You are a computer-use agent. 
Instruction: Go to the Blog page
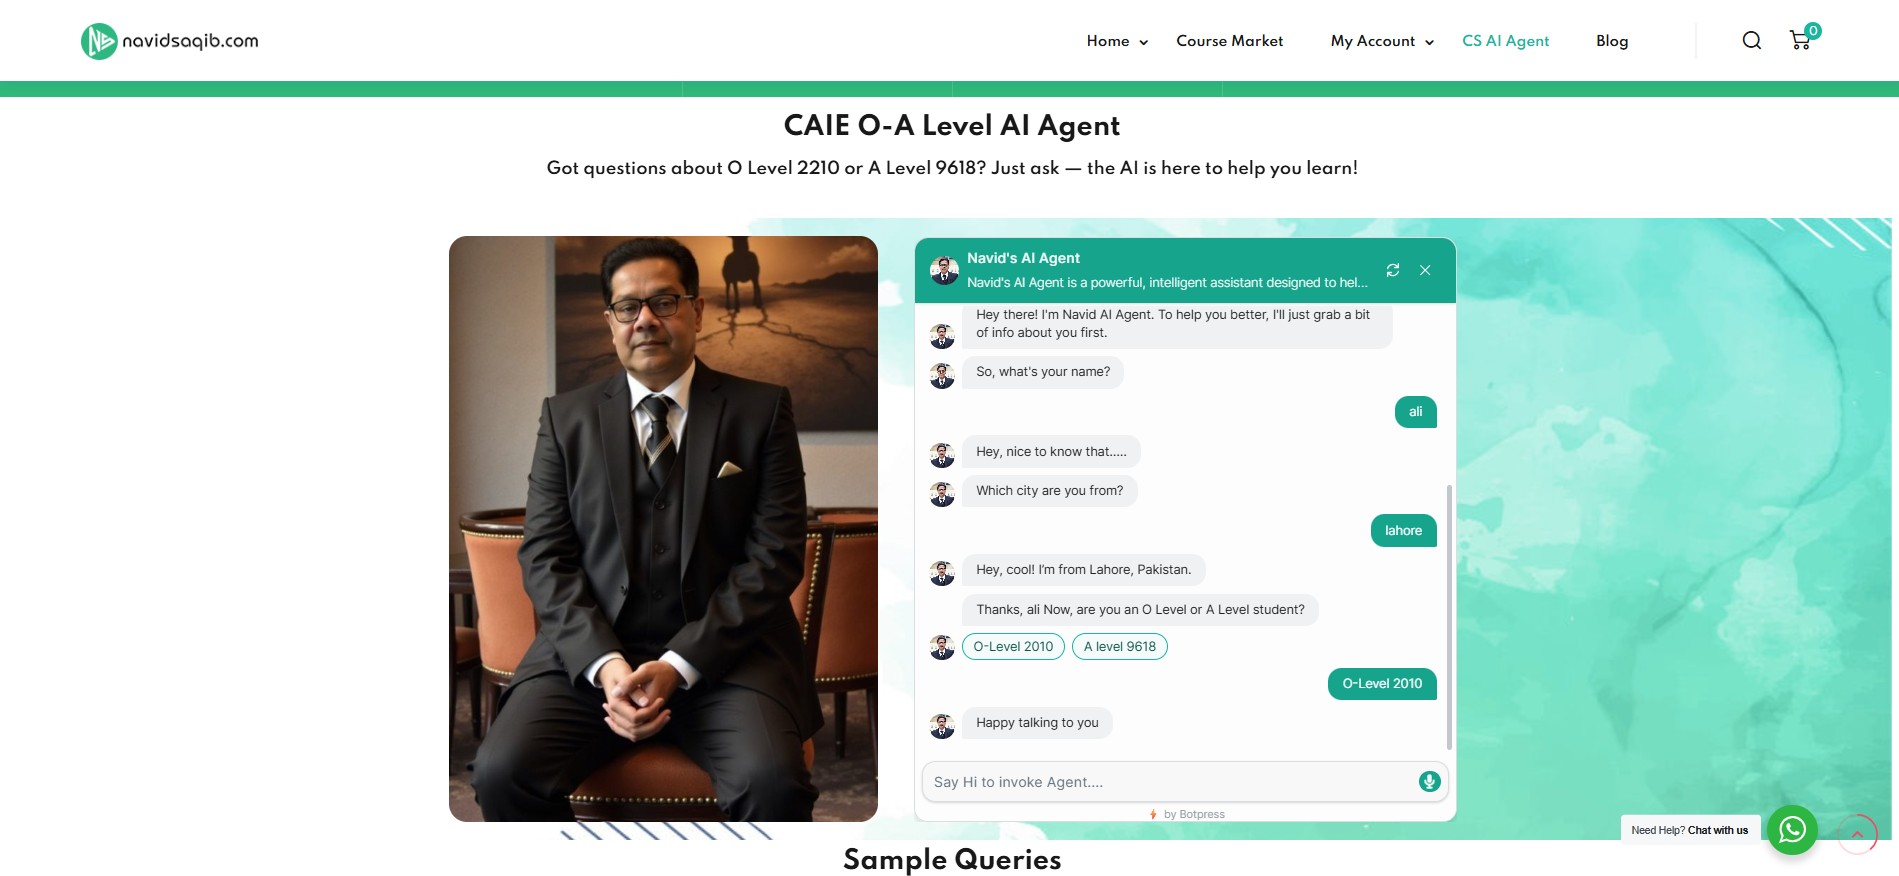tap(1612, 41)
